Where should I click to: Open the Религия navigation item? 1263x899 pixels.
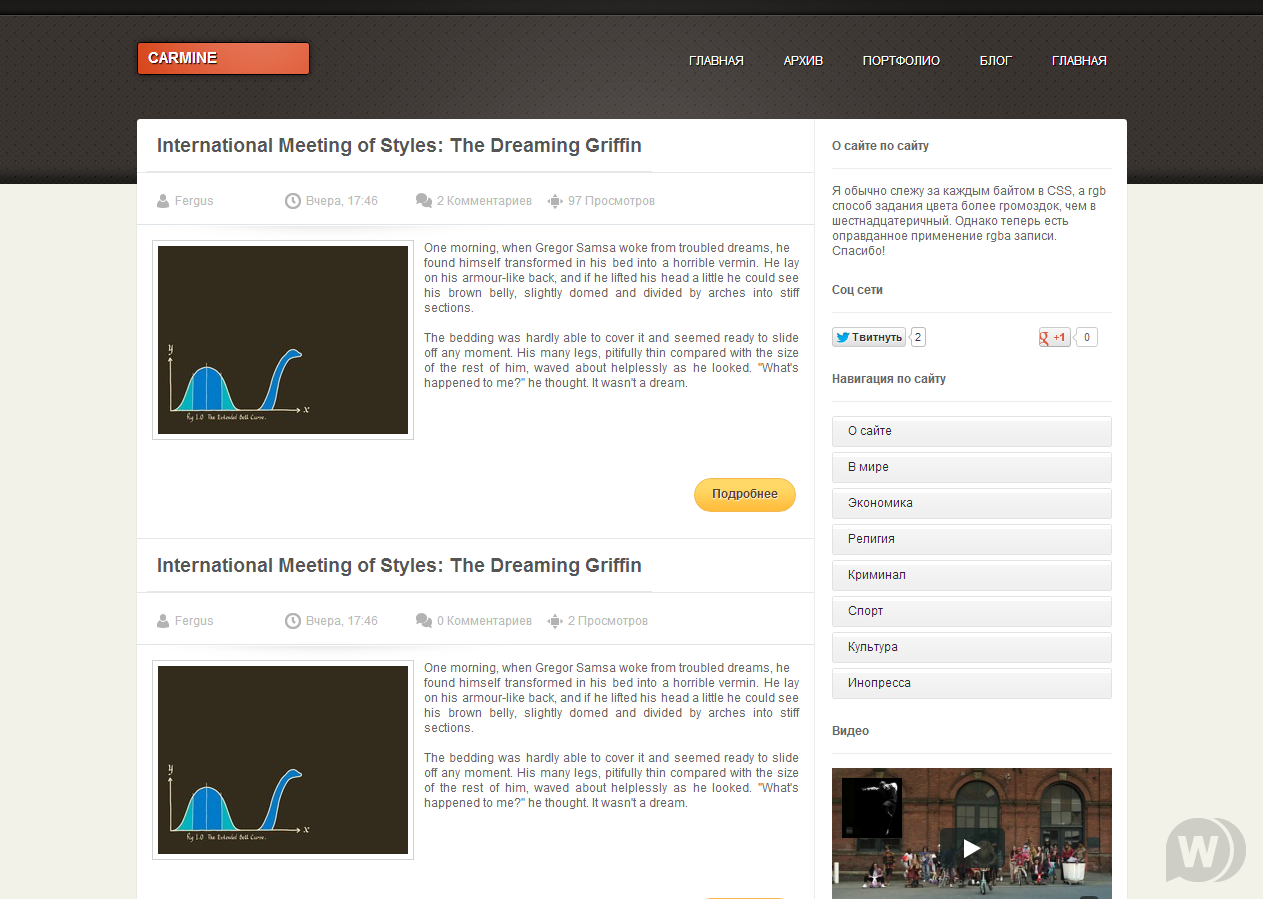tap(972, 539)
